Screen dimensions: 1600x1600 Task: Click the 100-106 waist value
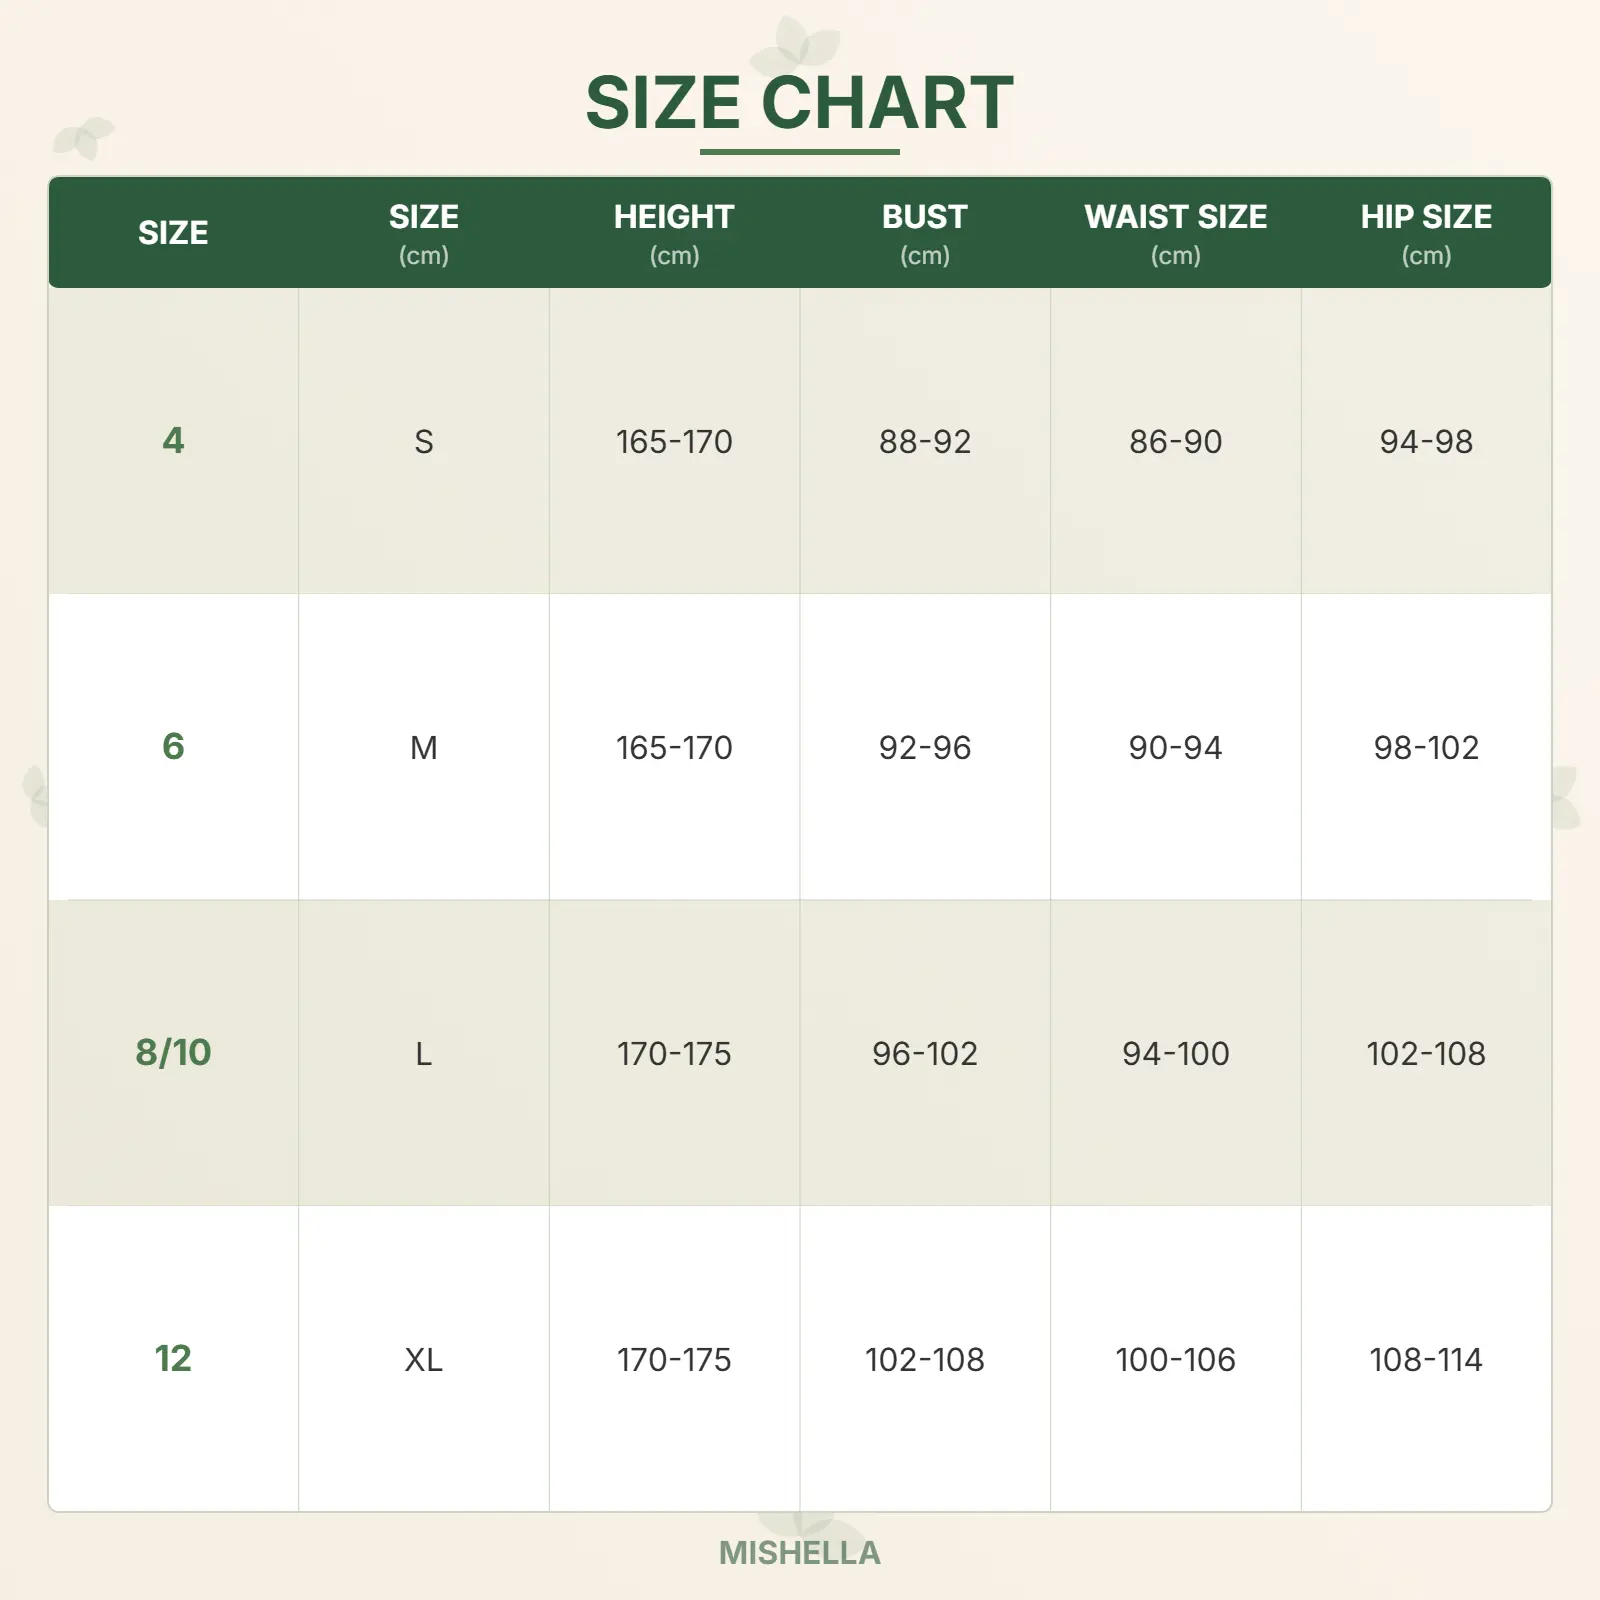pos(1175,1360)
